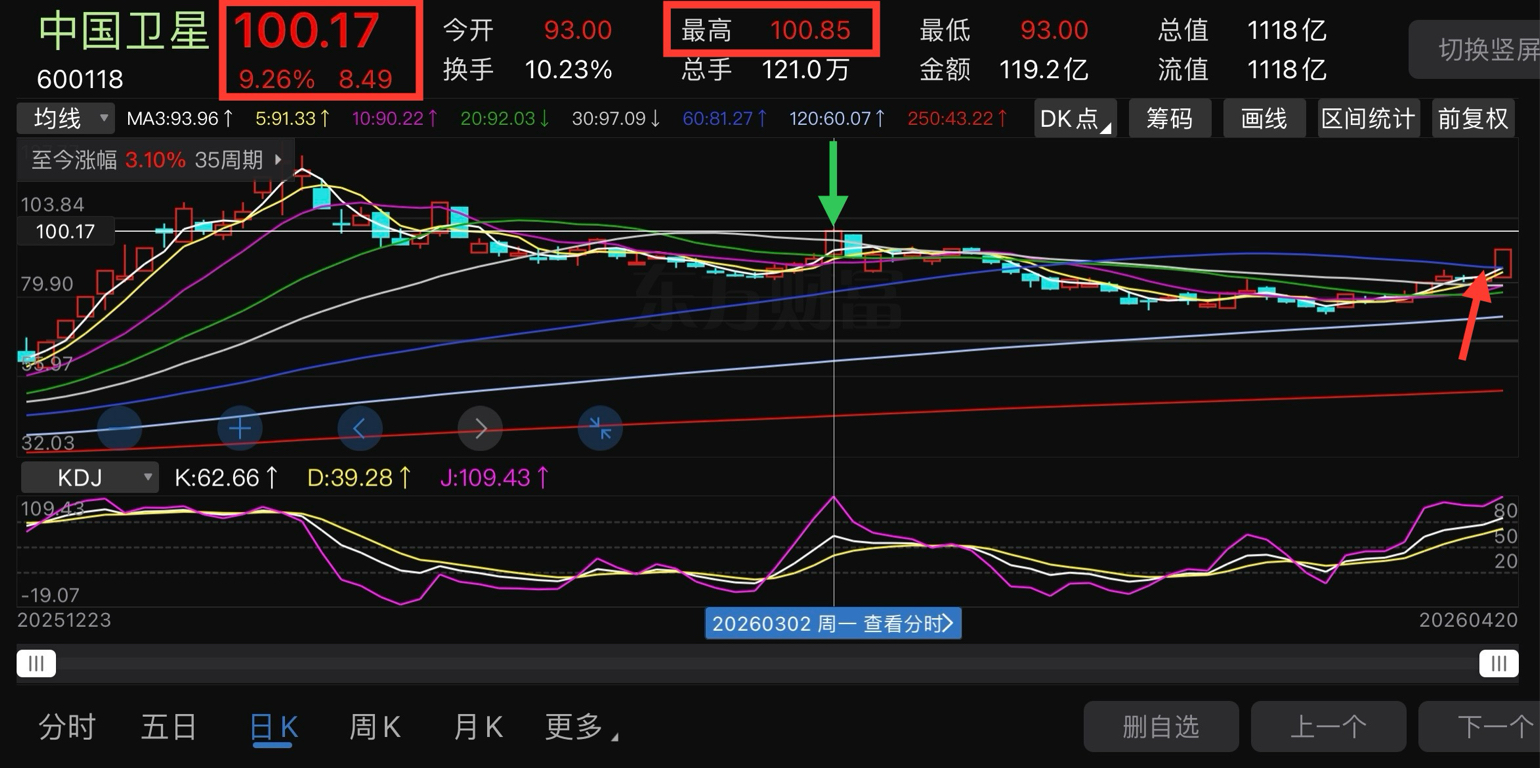Open intraday via 20260302 周一 查看分时
Viewport: 1540px width, 768px height.
tap(833, 624)
